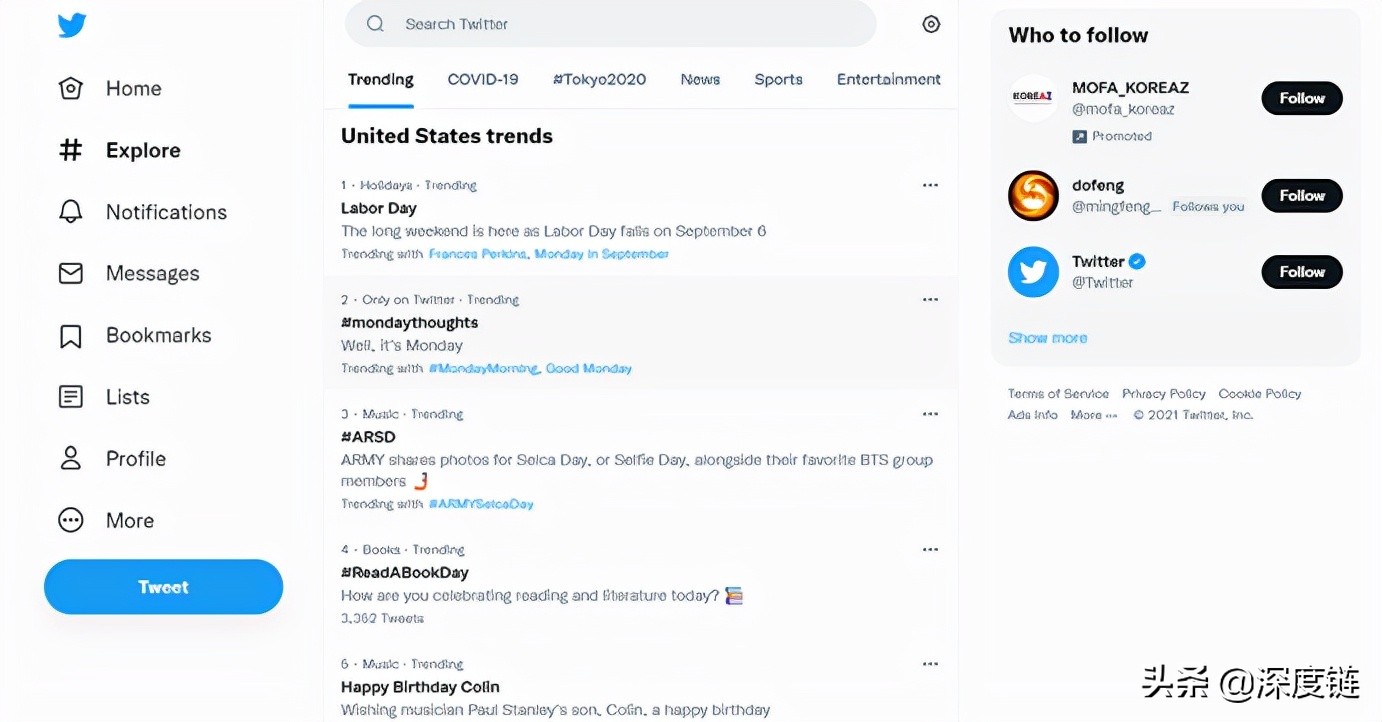1382x722 pixels.
Task: Switch to the News tab
Action: pyautogui.click(x=700, y=79)
